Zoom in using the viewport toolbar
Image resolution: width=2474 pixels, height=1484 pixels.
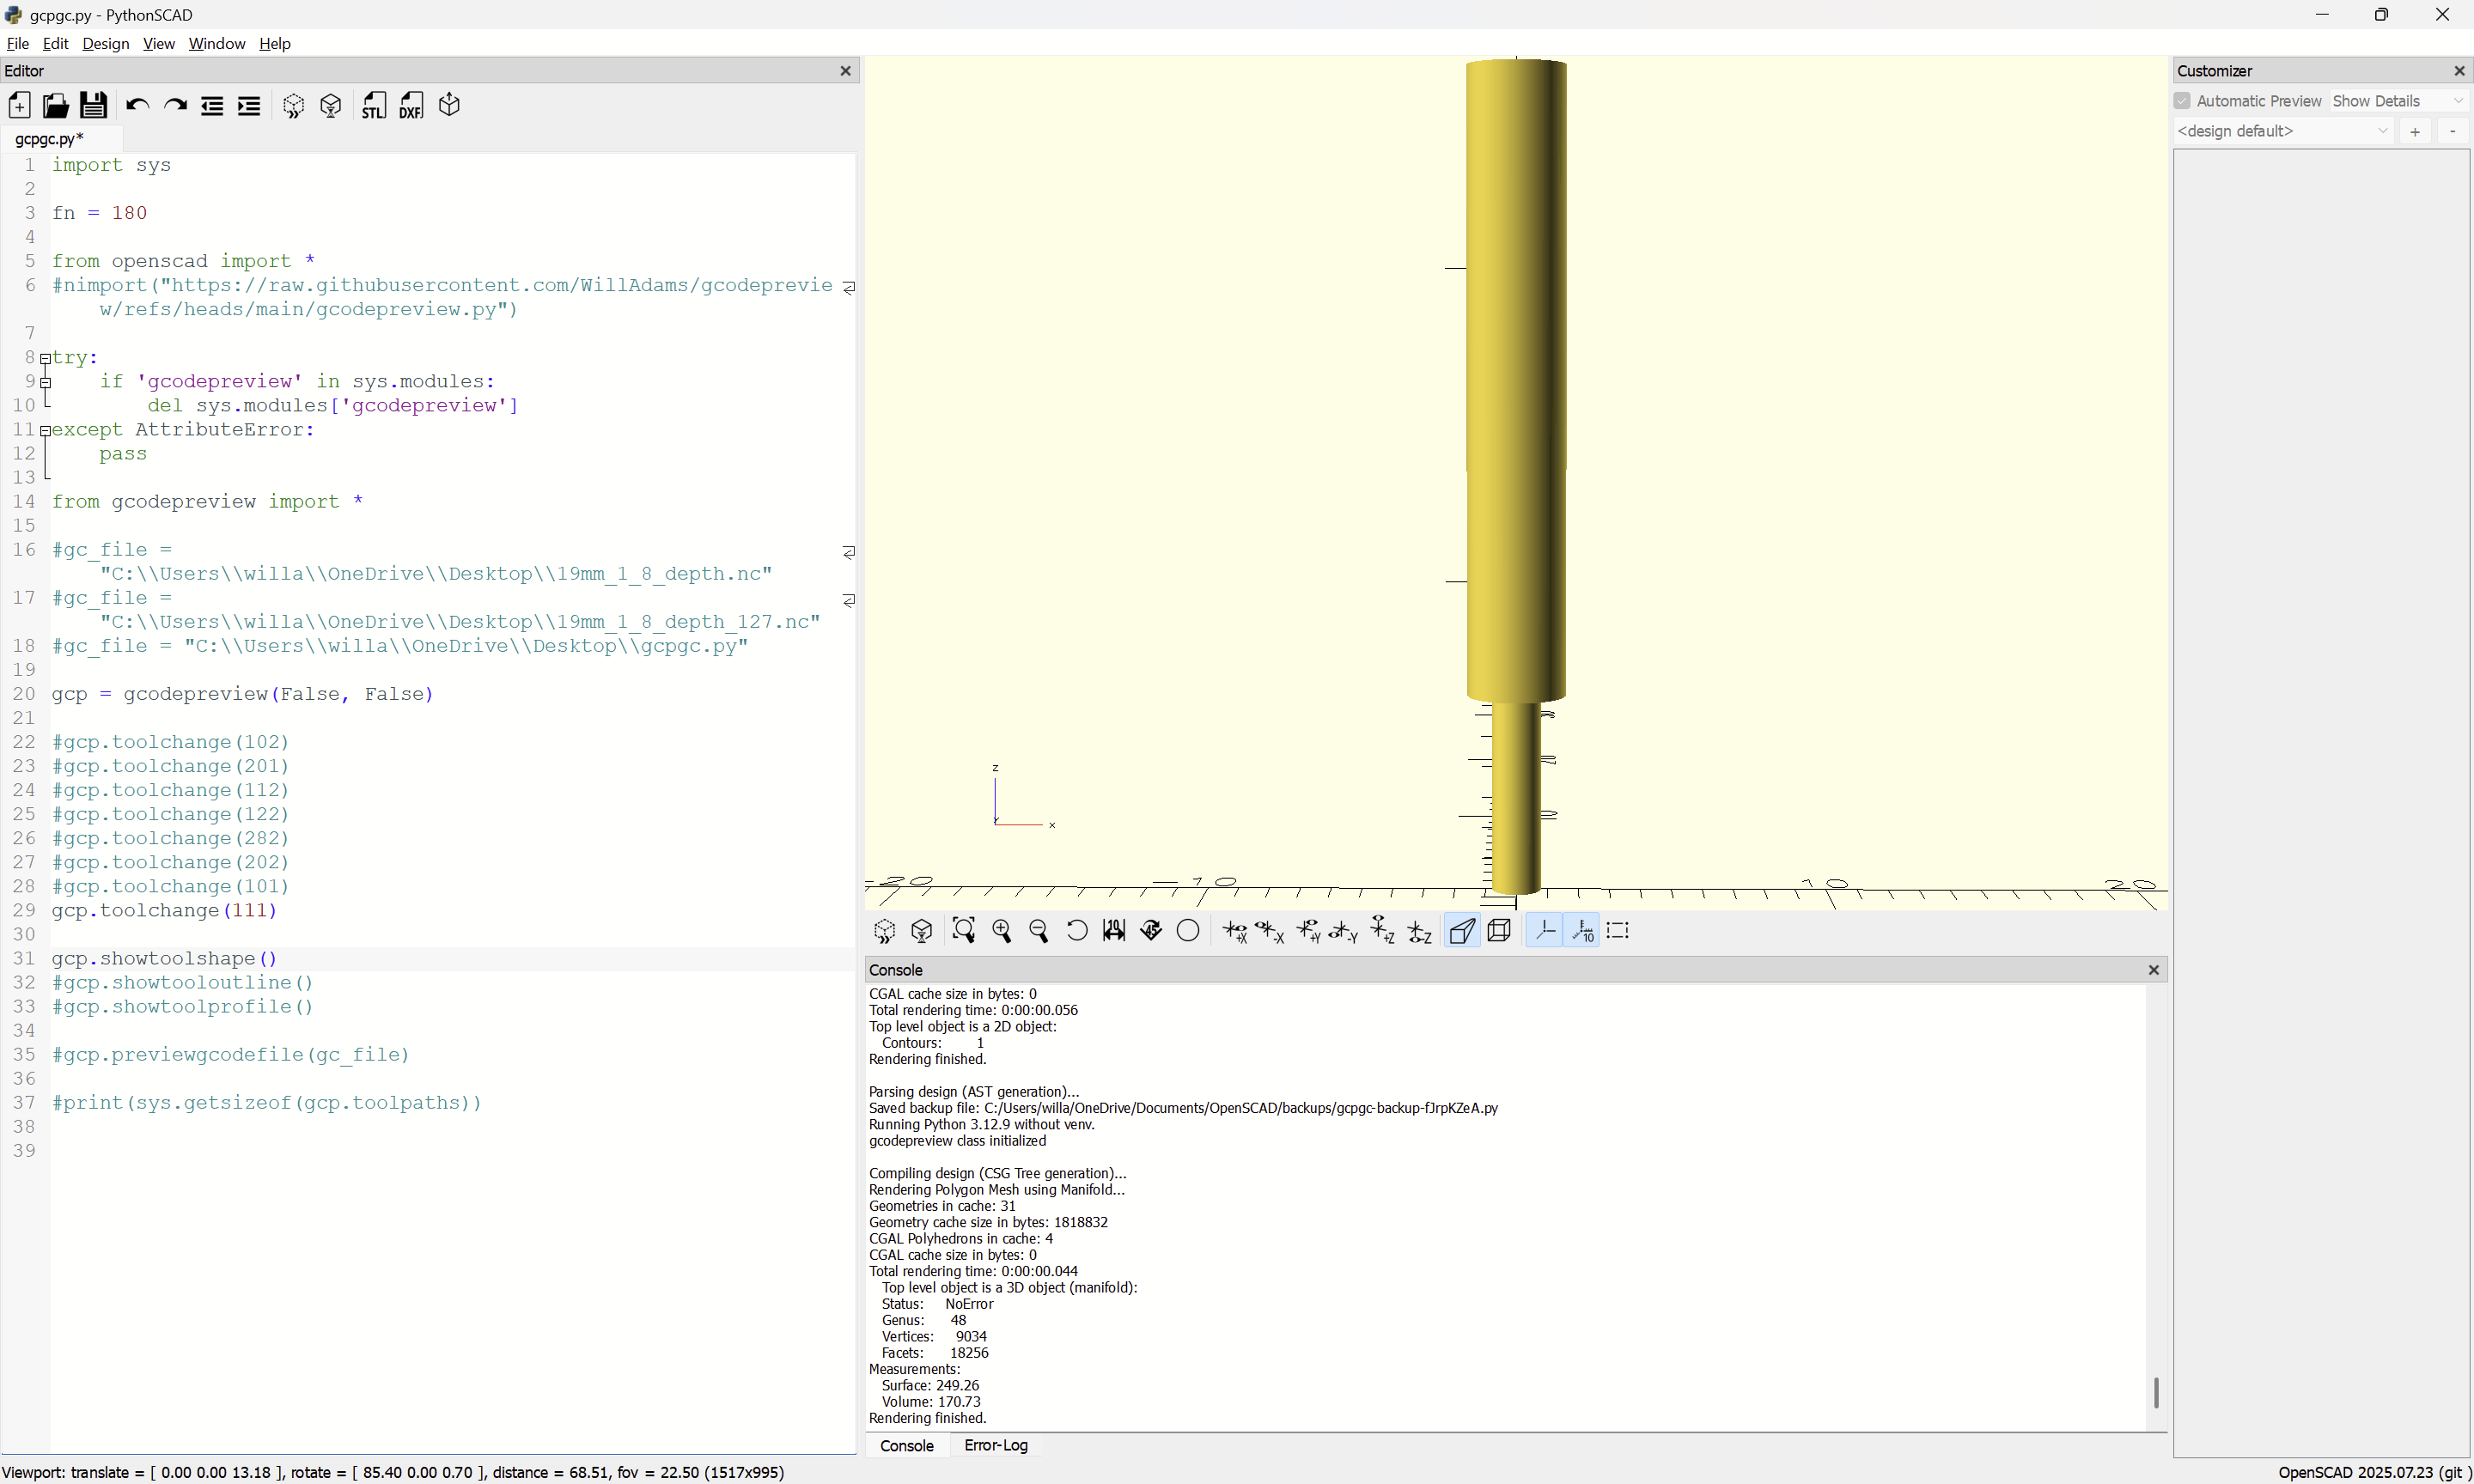[1001, 931]
